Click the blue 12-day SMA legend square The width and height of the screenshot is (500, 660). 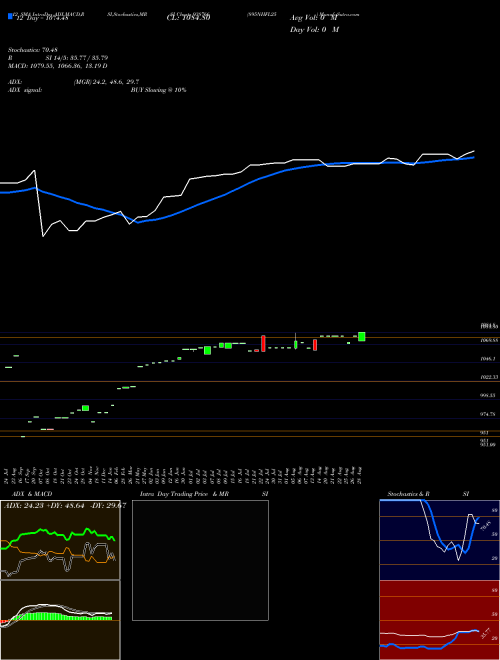click(10, 17)
